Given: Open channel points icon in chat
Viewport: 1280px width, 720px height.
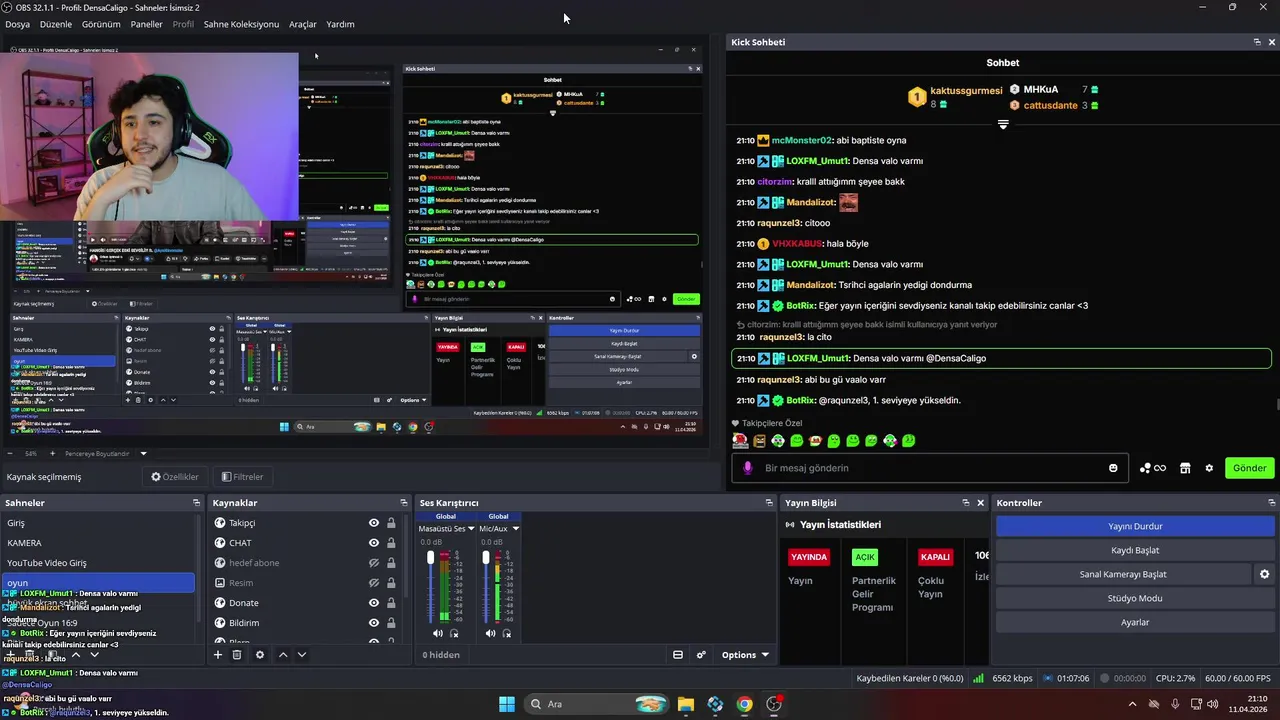Looking at the screenshot, I should [x=1153, y=468].
